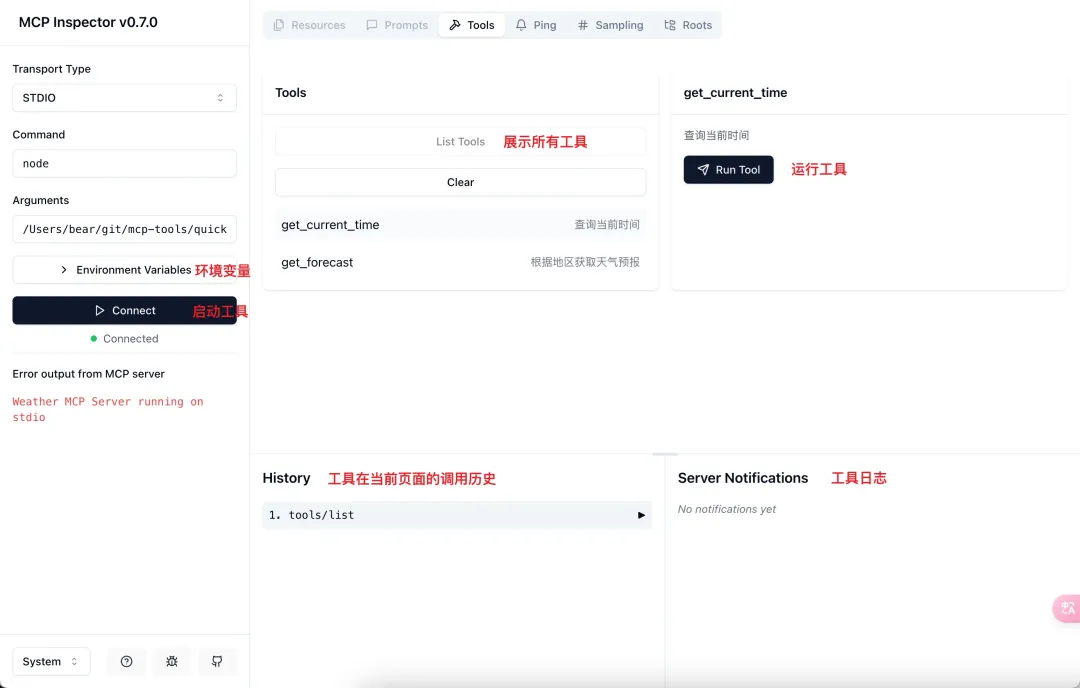
Task: Expand the tools/list history arrow
Action: pos(641,515)
